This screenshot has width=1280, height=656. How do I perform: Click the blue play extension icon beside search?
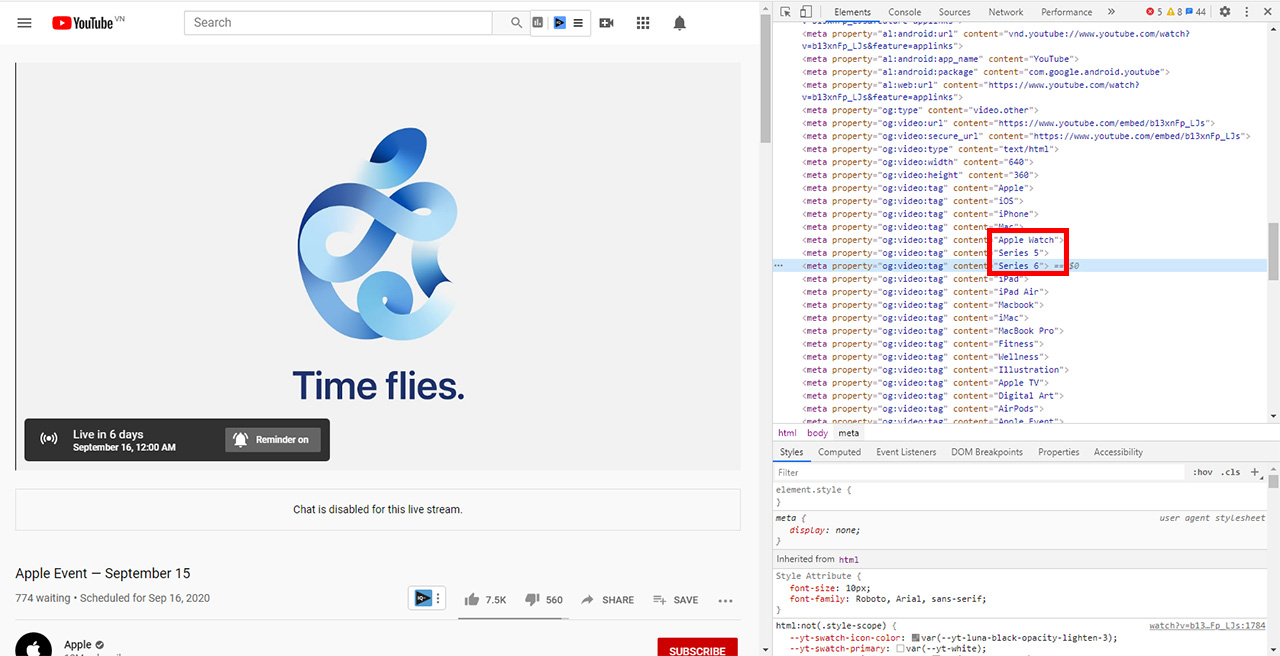(x=559, y=22)
